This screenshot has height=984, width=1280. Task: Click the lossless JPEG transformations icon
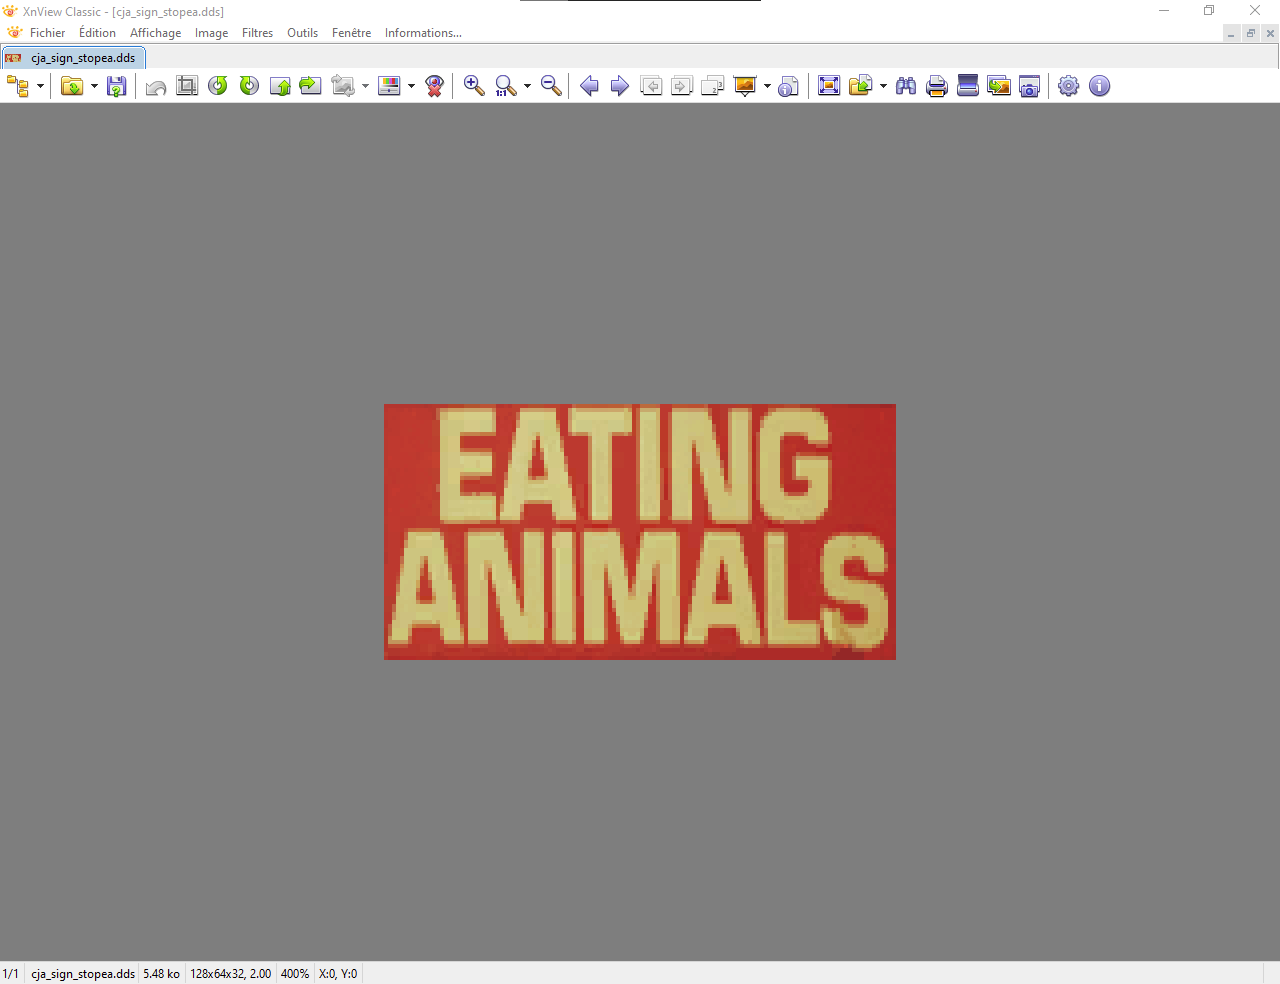pos(343,86)
